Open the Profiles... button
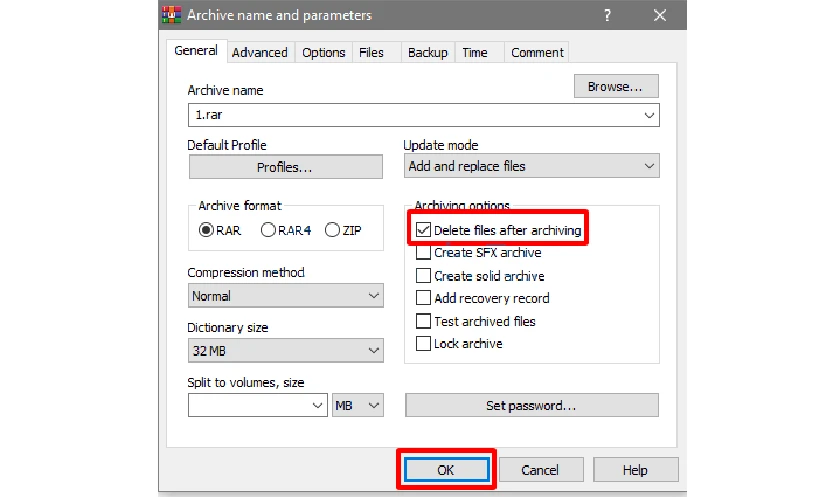840x497 pixels. pos(286,167)
